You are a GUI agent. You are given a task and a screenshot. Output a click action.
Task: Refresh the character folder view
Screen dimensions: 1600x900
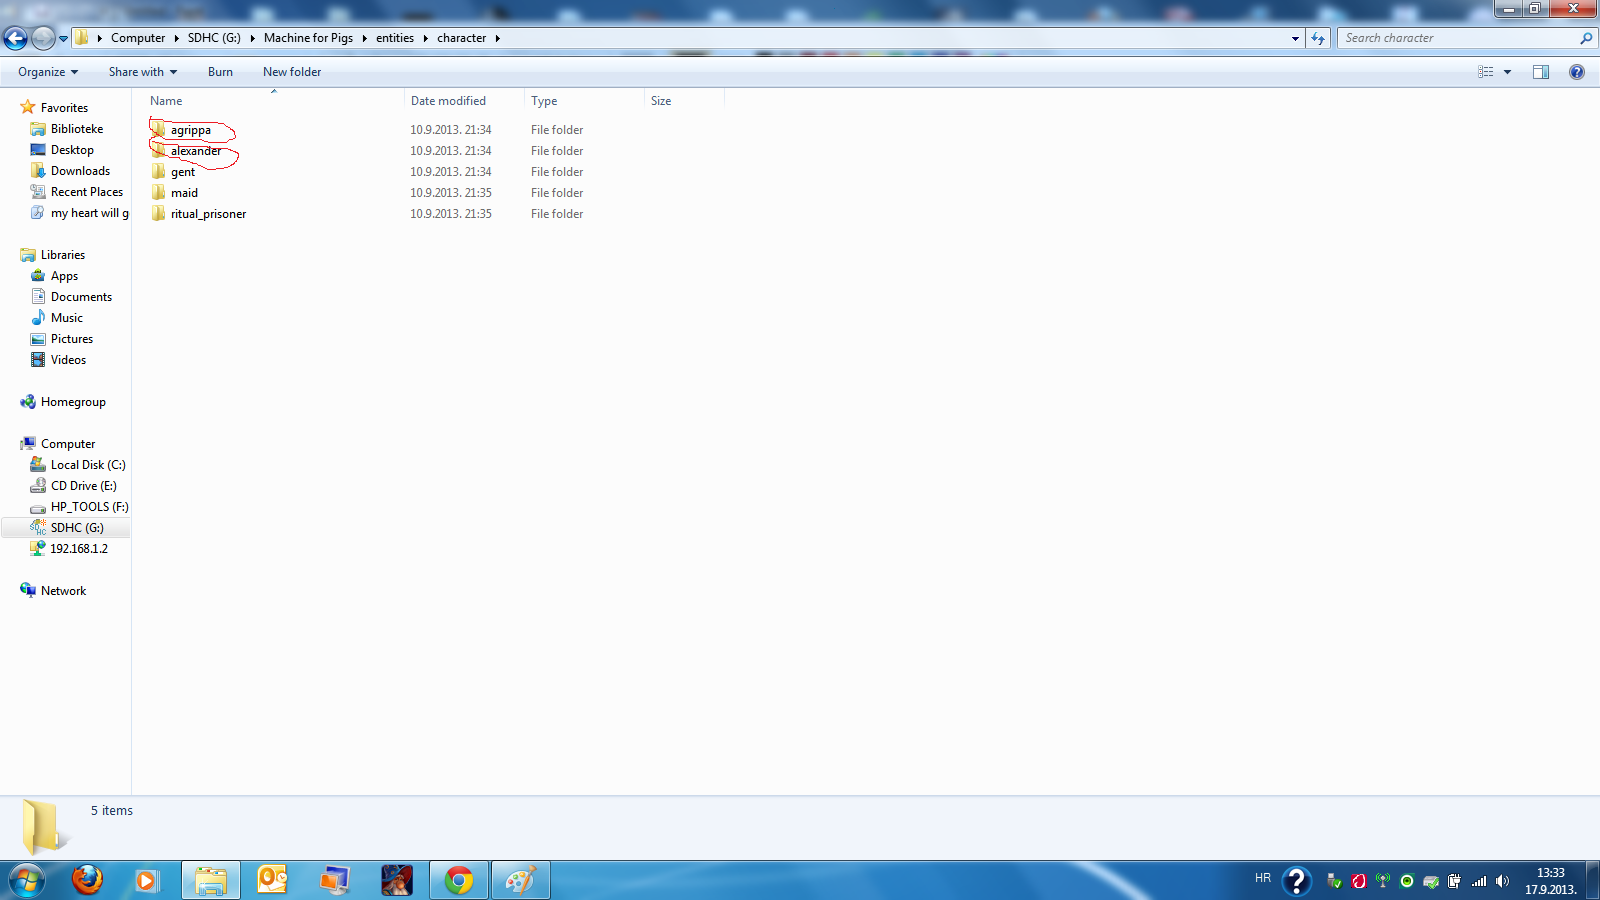click(x=1318, y=38)
